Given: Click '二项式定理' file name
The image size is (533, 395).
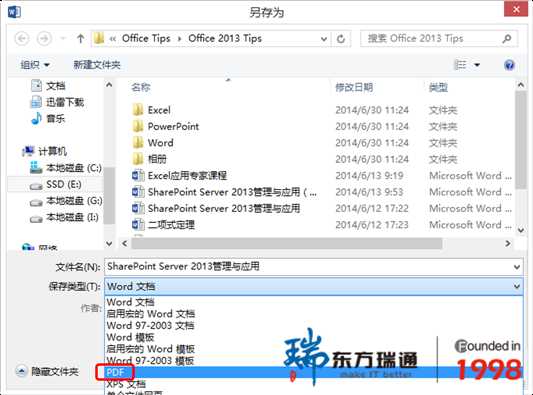Looking at the screenshot, I should pos(171,224).
